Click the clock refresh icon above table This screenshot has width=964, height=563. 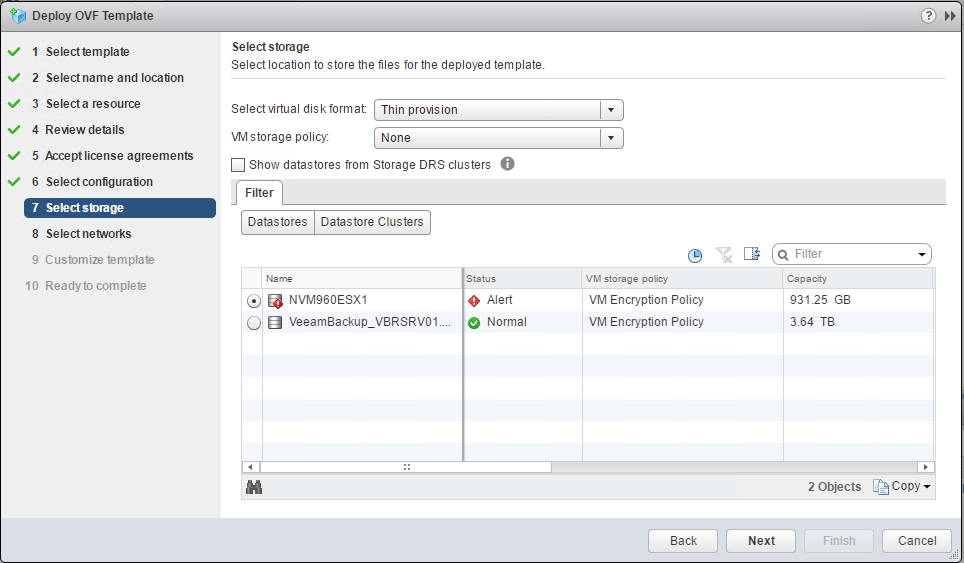click(695, 255)
